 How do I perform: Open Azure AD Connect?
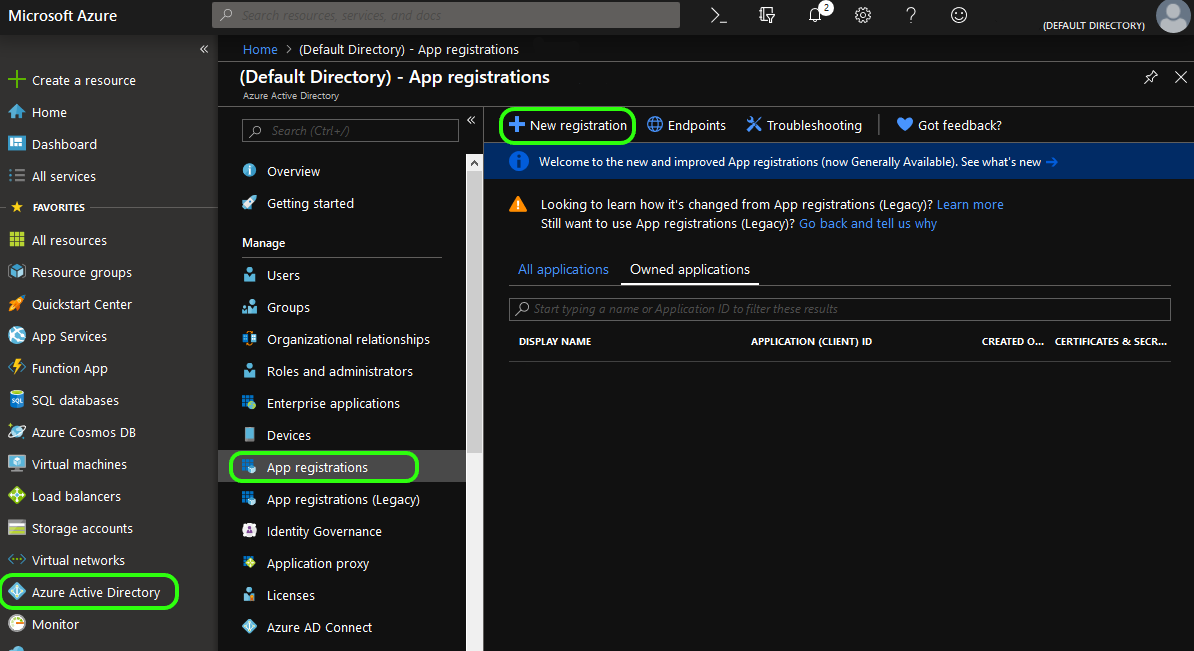tap(307, 627)
